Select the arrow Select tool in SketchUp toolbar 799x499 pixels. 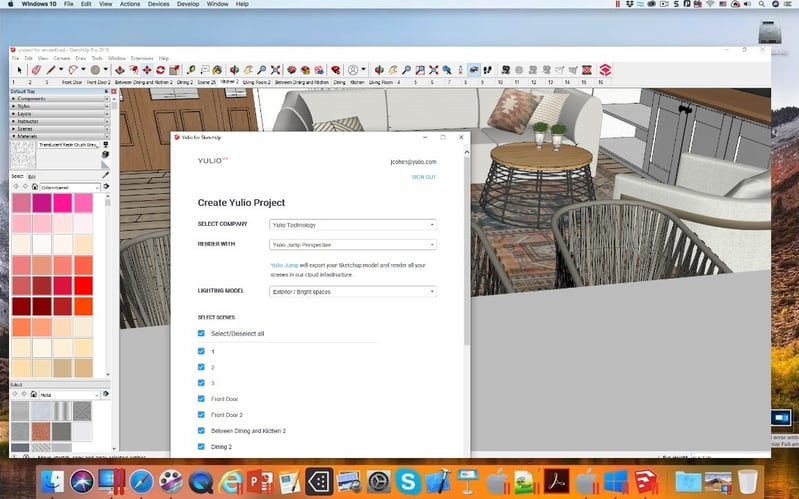19,70
